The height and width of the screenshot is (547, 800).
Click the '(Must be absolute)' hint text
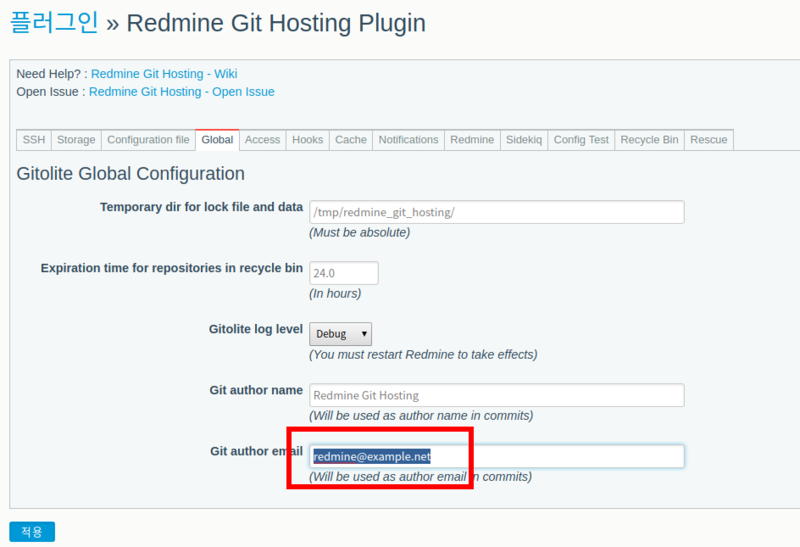click(x=360, y=233)
